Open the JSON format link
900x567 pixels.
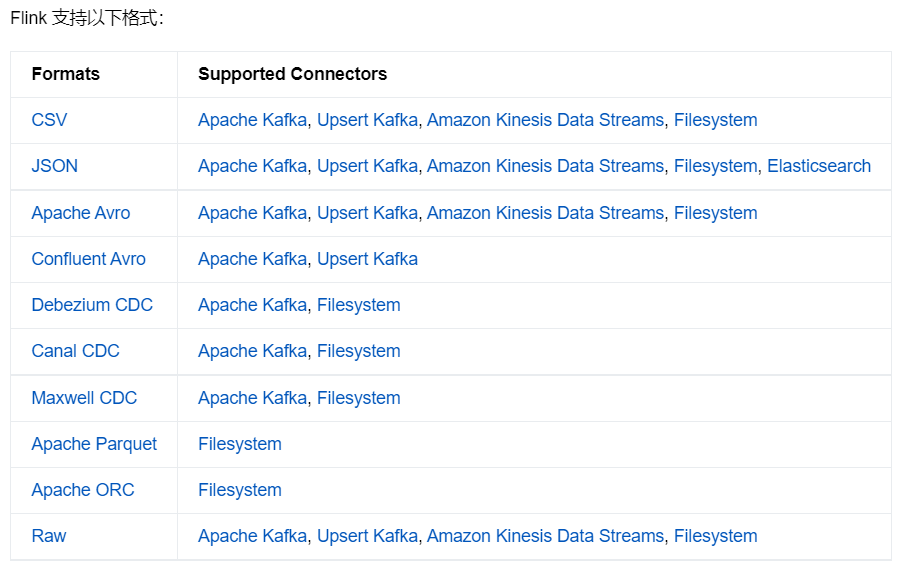54,166
